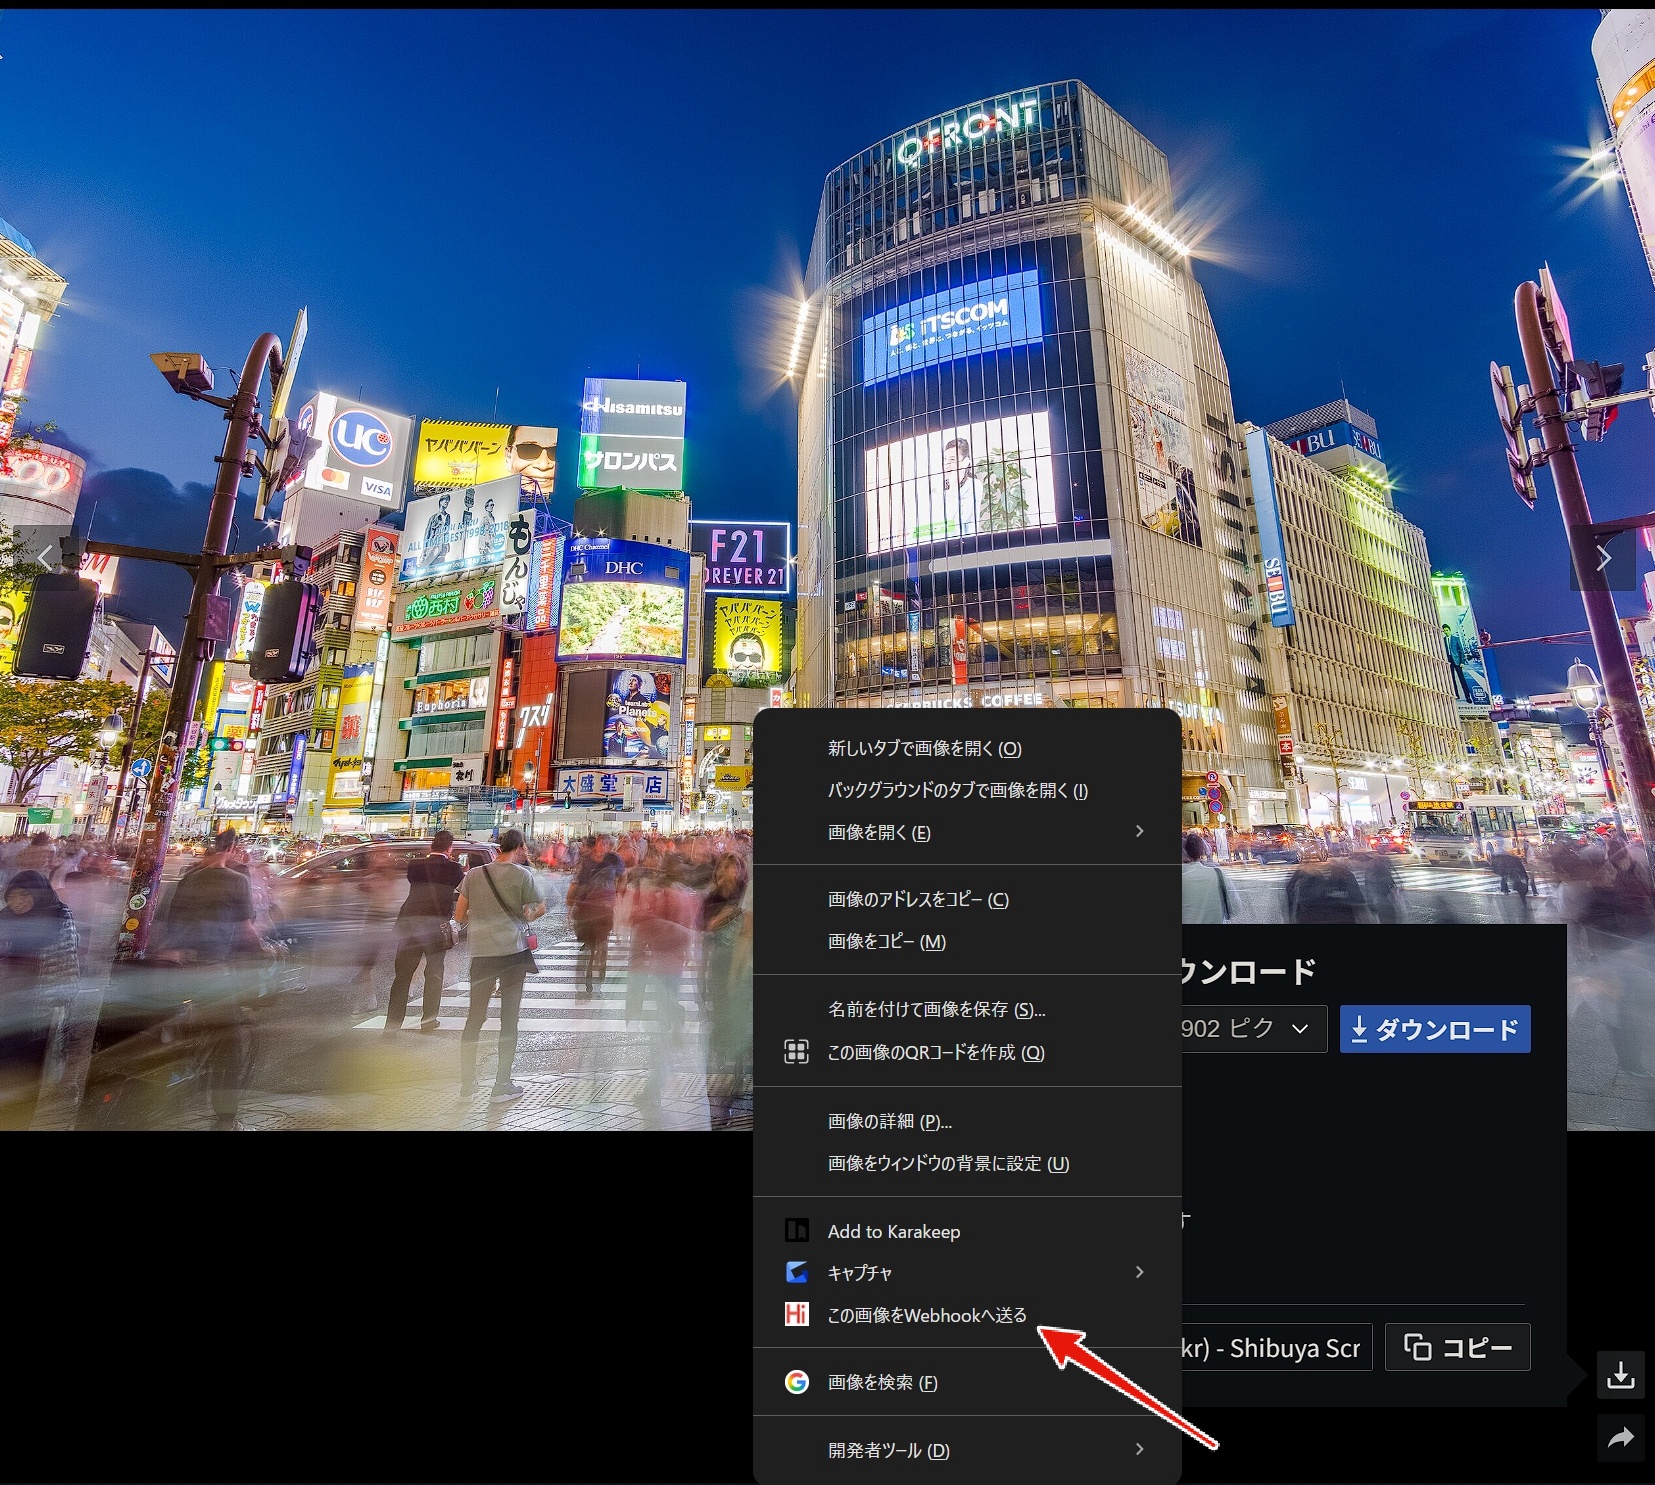Copy the image address from context menu
Viewport: 1655px width, 1485px height.
pos(967,899)
